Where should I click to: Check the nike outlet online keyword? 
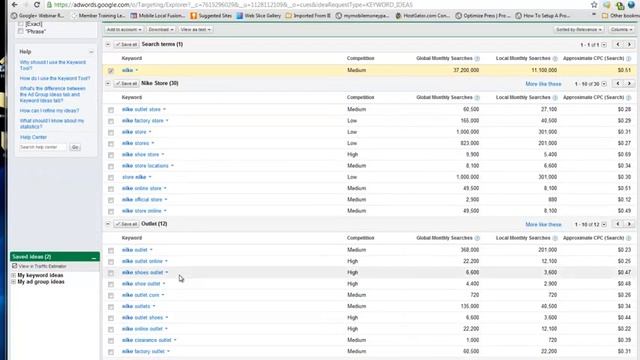tap(111, 262)
